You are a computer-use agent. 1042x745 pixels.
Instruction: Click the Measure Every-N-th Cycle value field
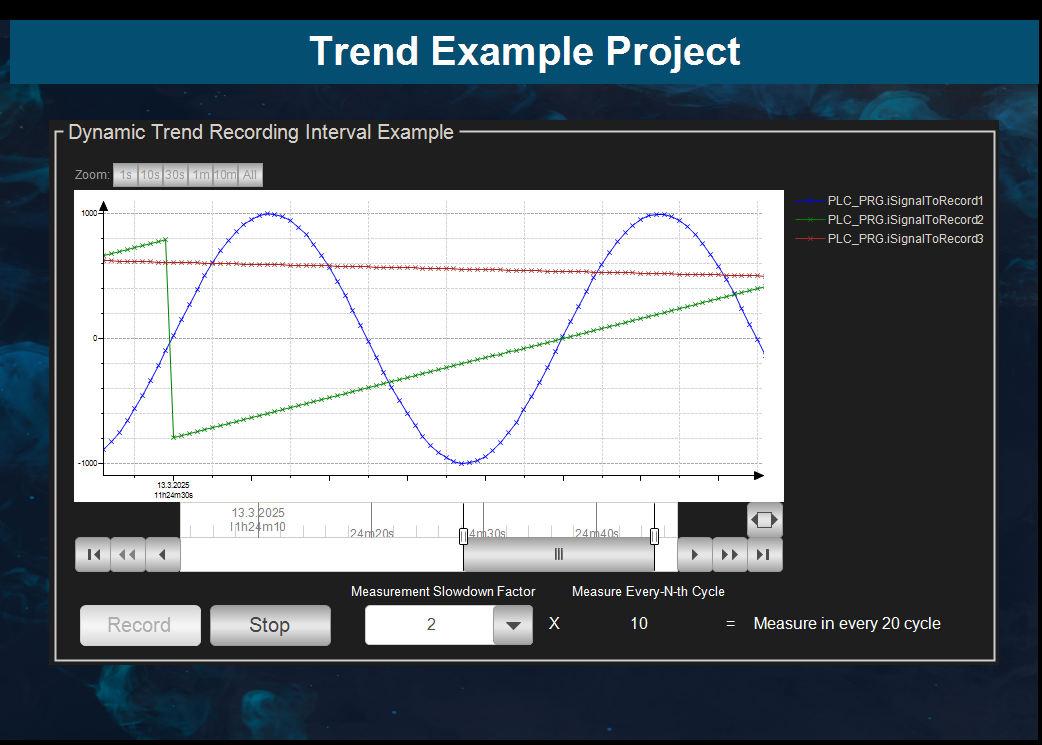[638, 623]
